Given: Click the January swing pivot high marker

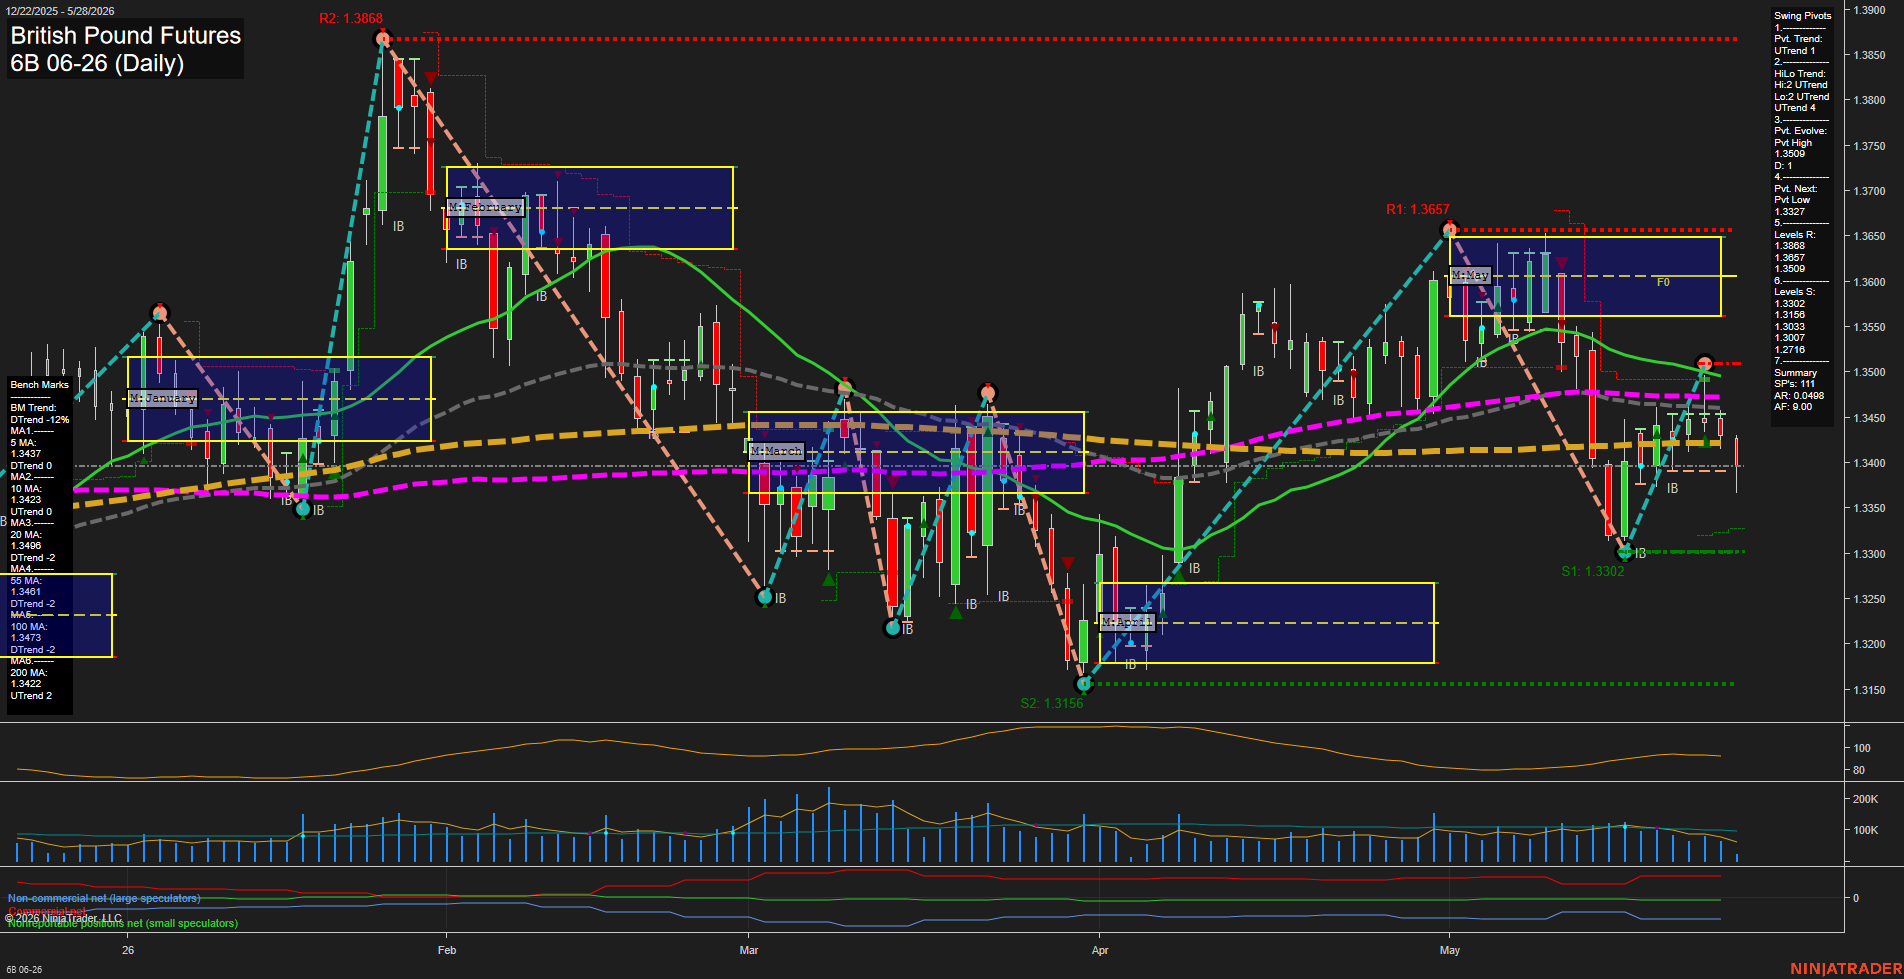Looking at the screenshot, I should [x=160, y=313].
